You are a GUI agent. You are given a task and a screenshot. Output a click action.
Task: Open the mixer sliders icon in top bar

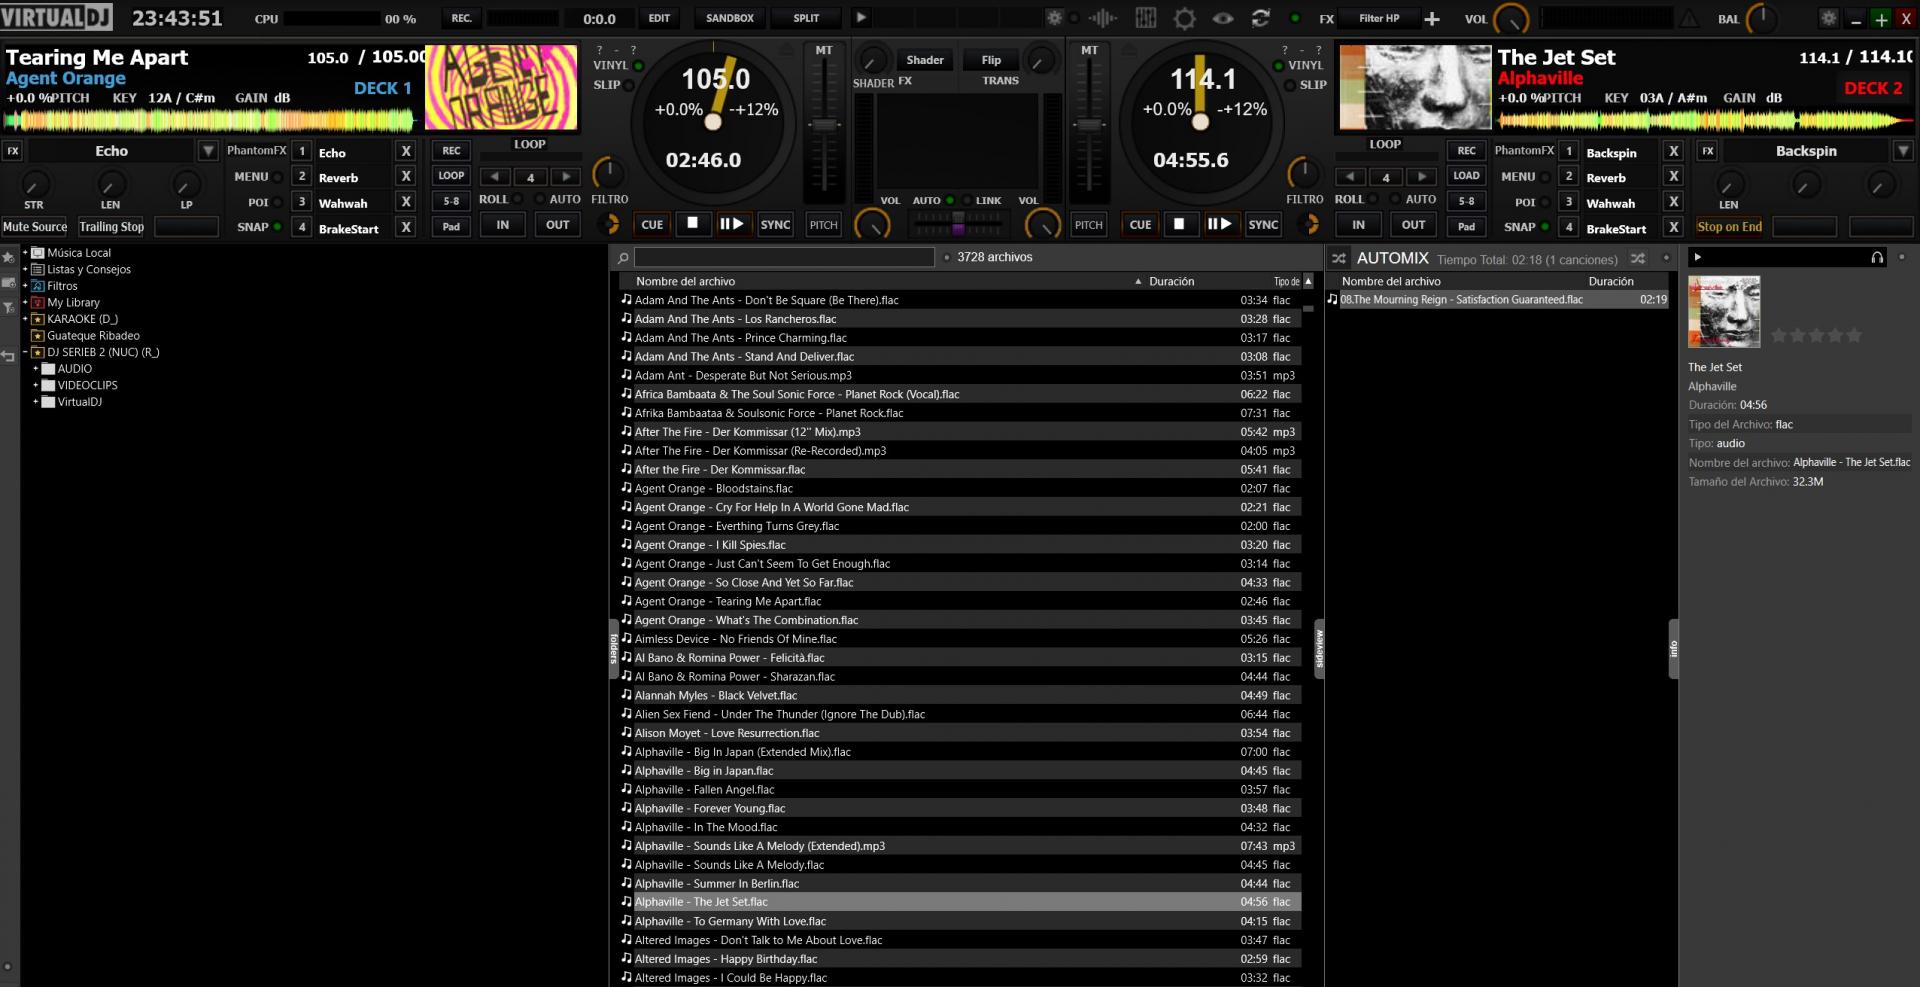point(1145,18)
